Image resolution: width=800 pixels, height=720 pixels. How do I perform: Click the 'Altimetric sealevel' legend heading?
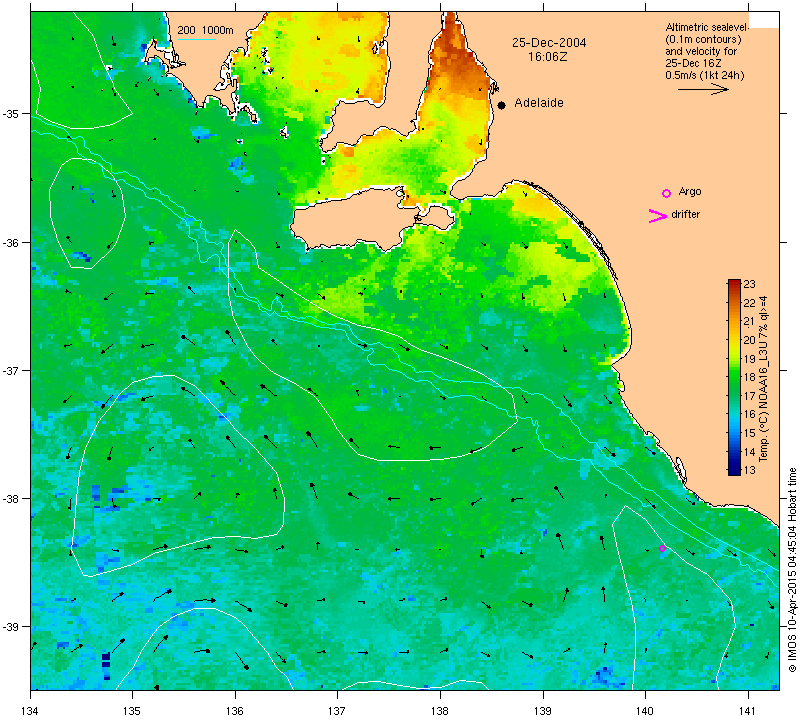[707, 27]
